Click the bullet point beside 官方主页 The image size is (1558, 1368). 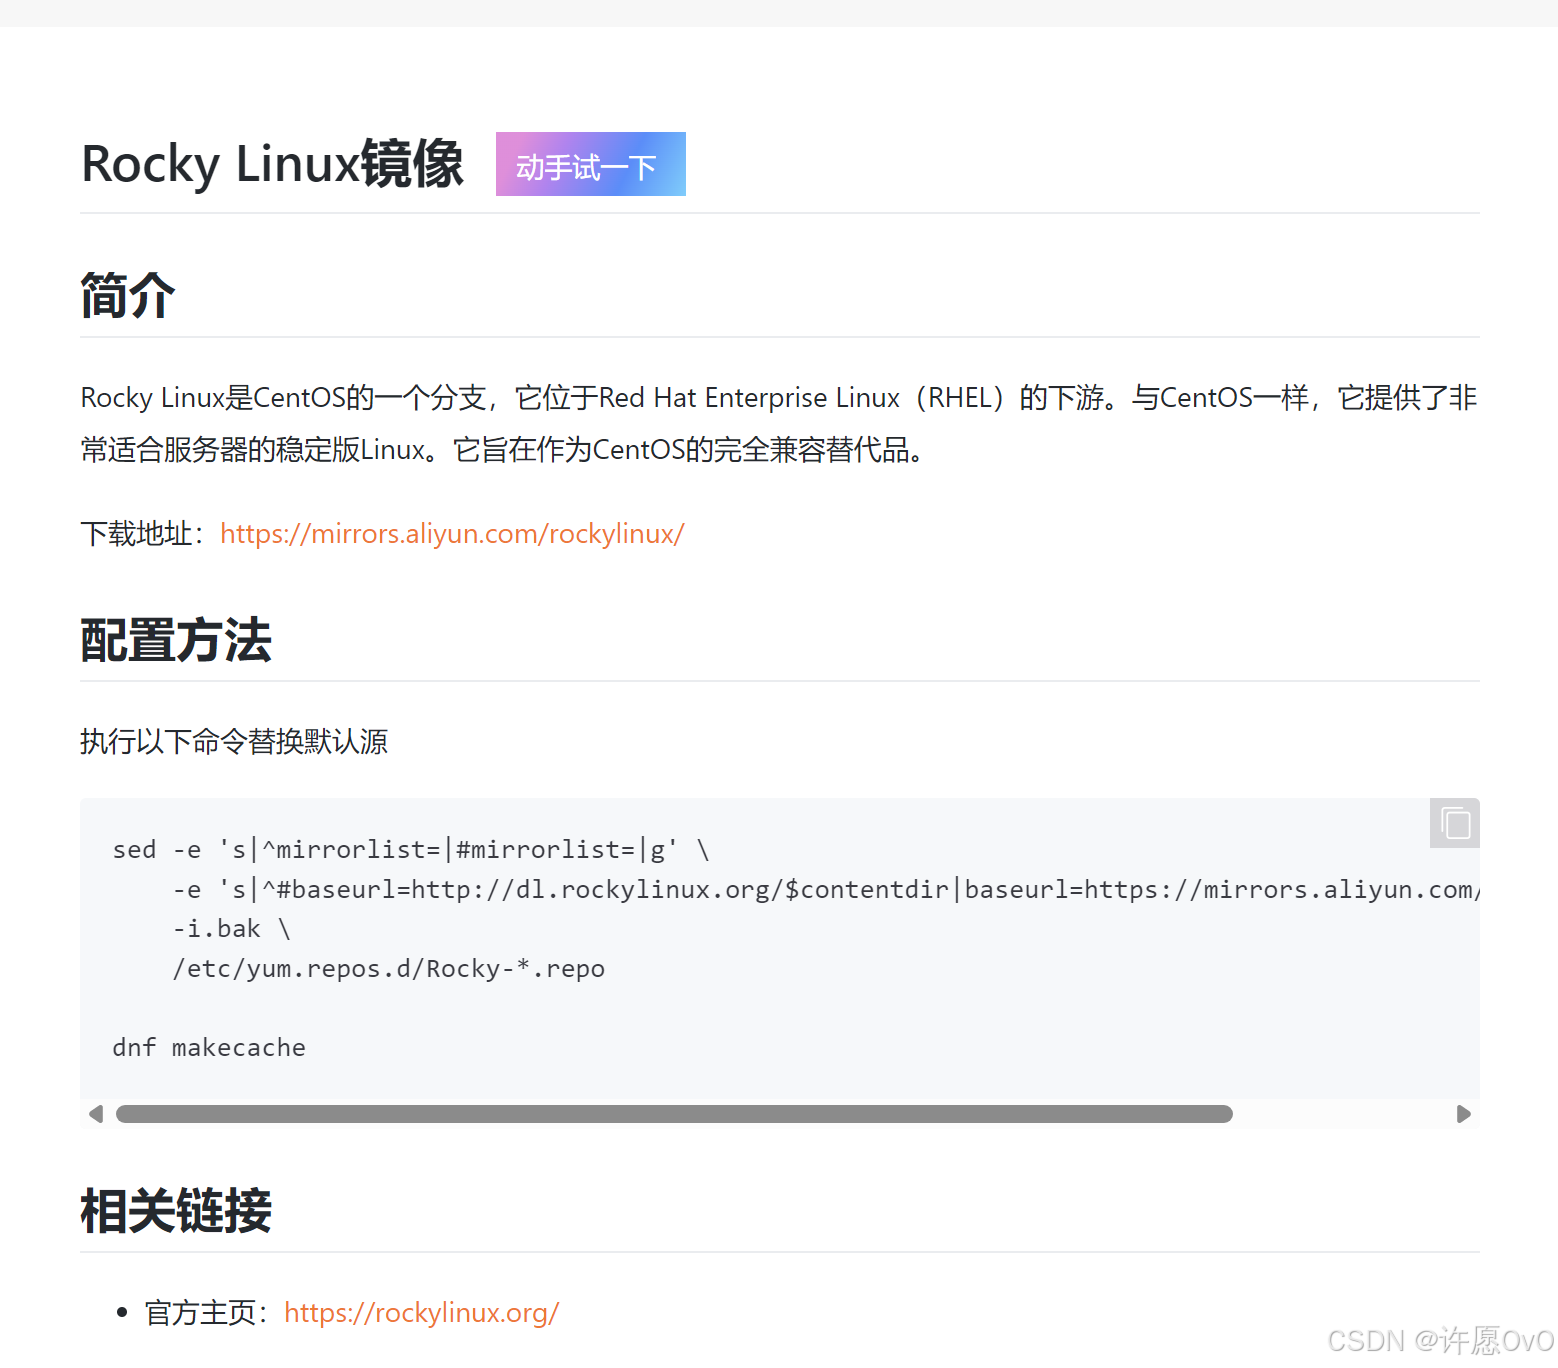click(121, 1311)
